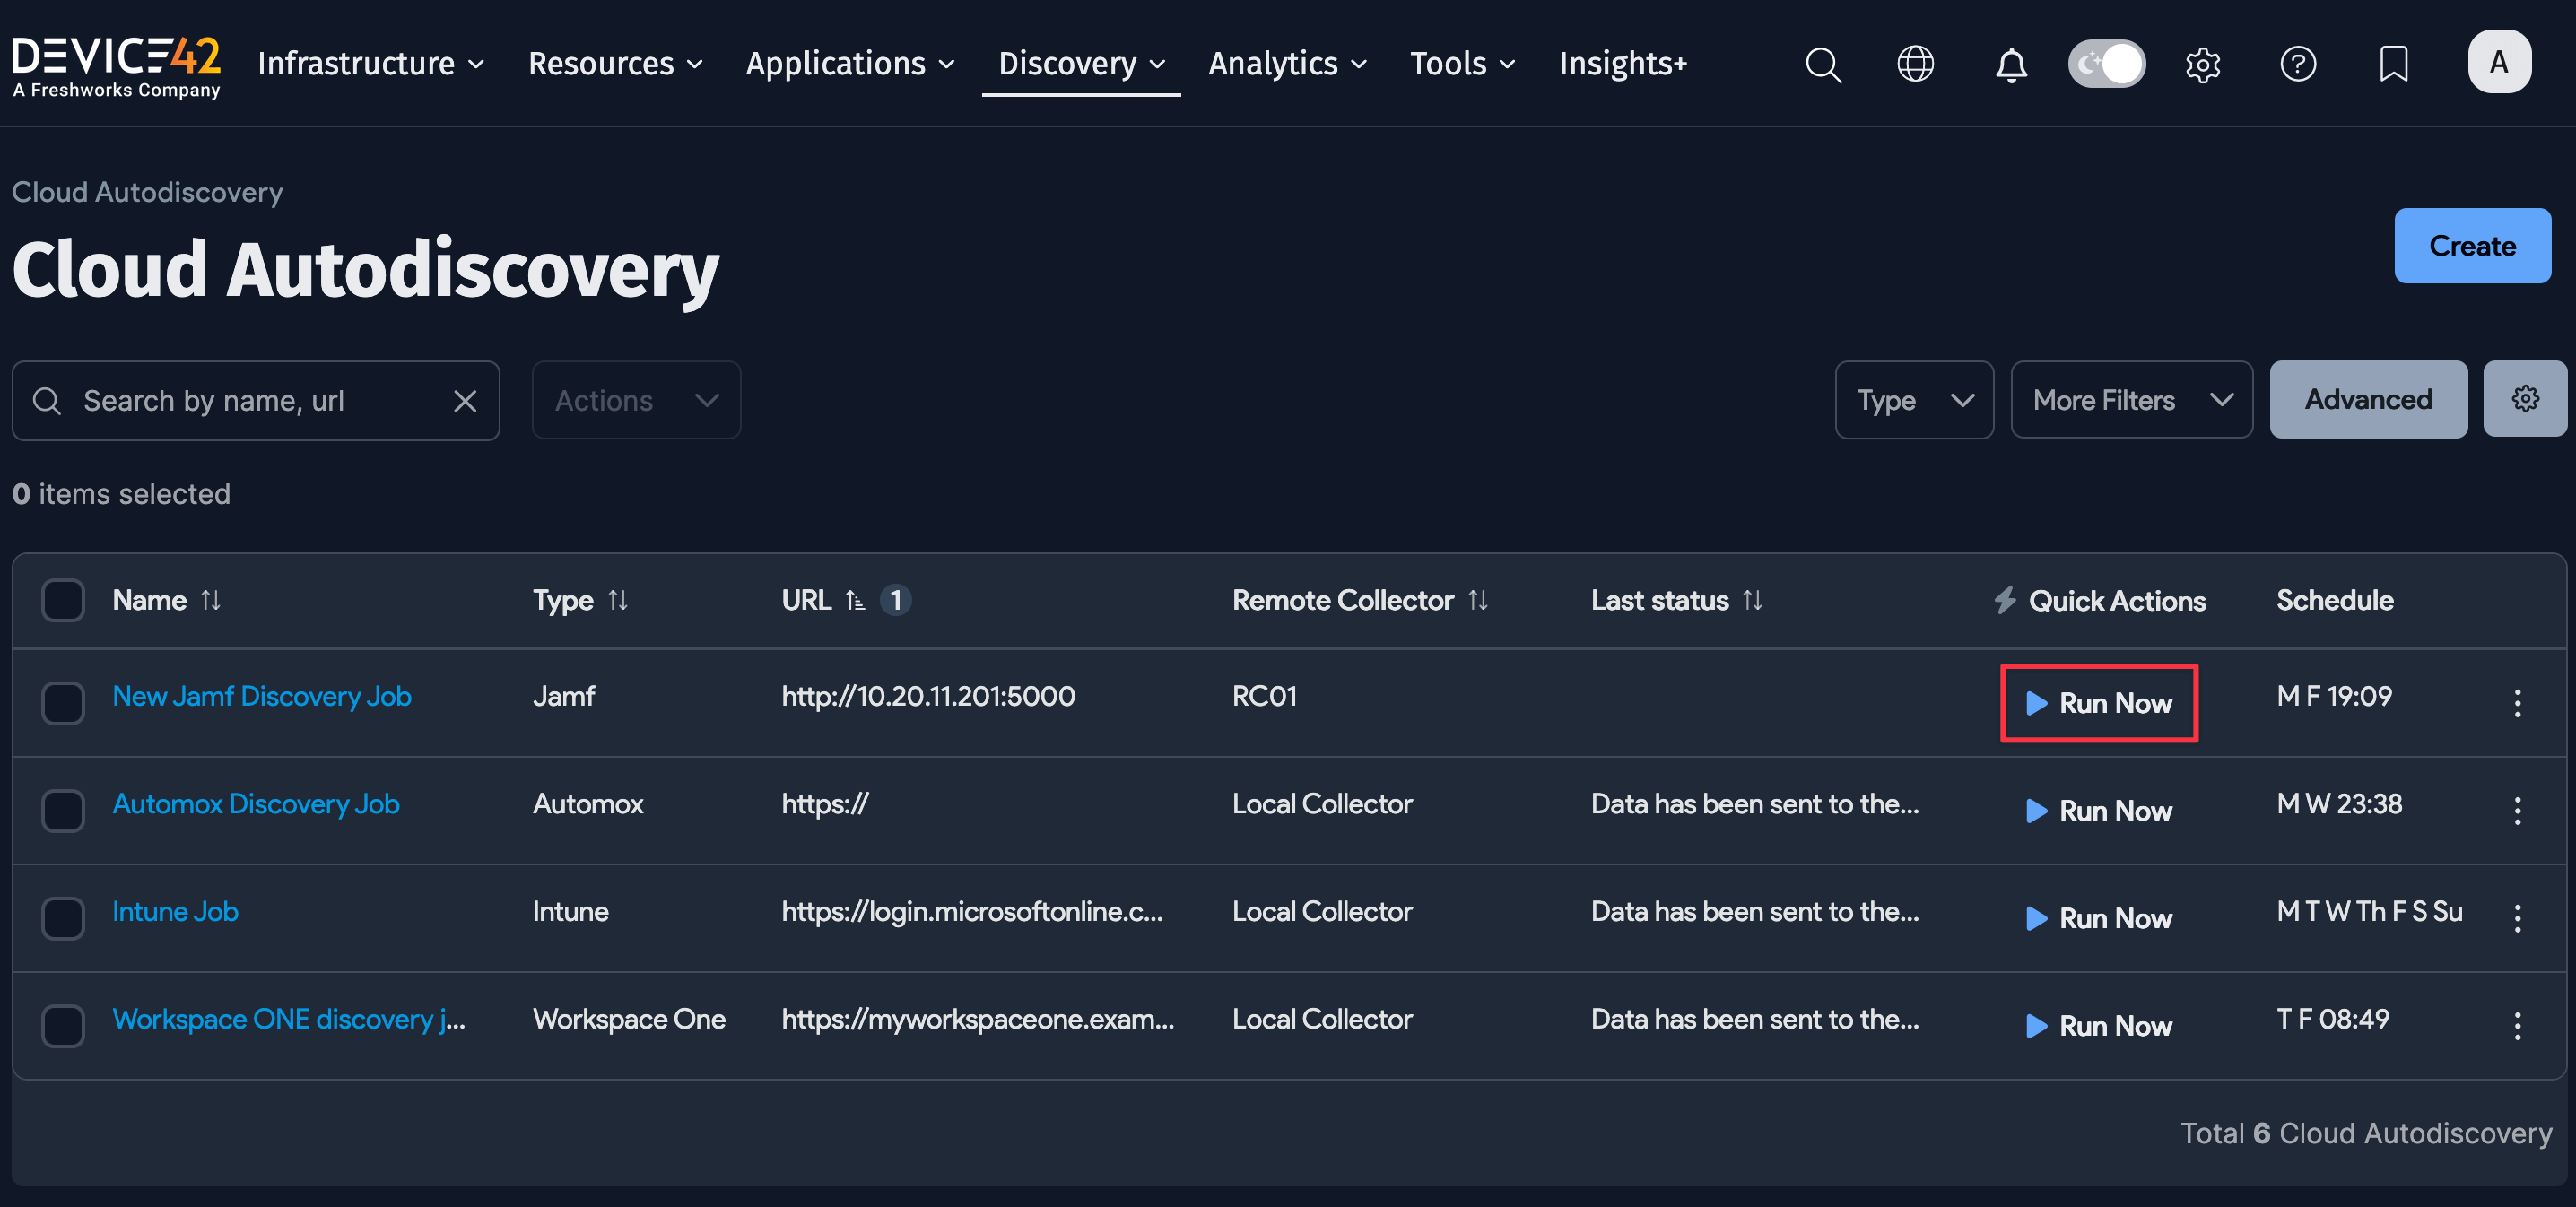Toggle dark mode switch in the header
Image resolution: width=2576 pixels, height=1207 pixels.
click(2107, 63)
